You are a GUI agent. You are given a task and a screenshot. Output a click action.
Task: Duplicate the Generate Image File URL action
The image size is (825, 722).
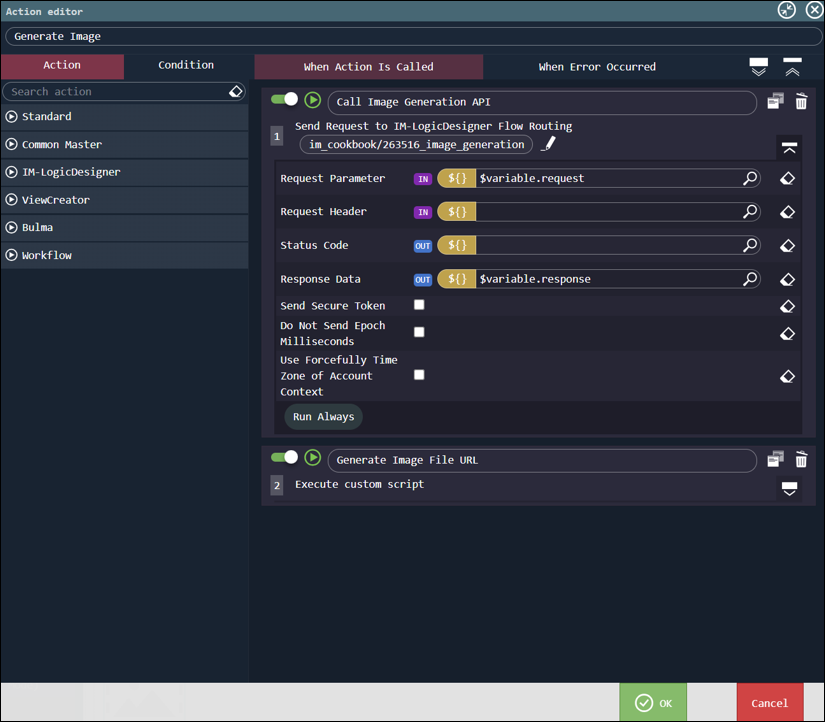[x=775, y=459]
